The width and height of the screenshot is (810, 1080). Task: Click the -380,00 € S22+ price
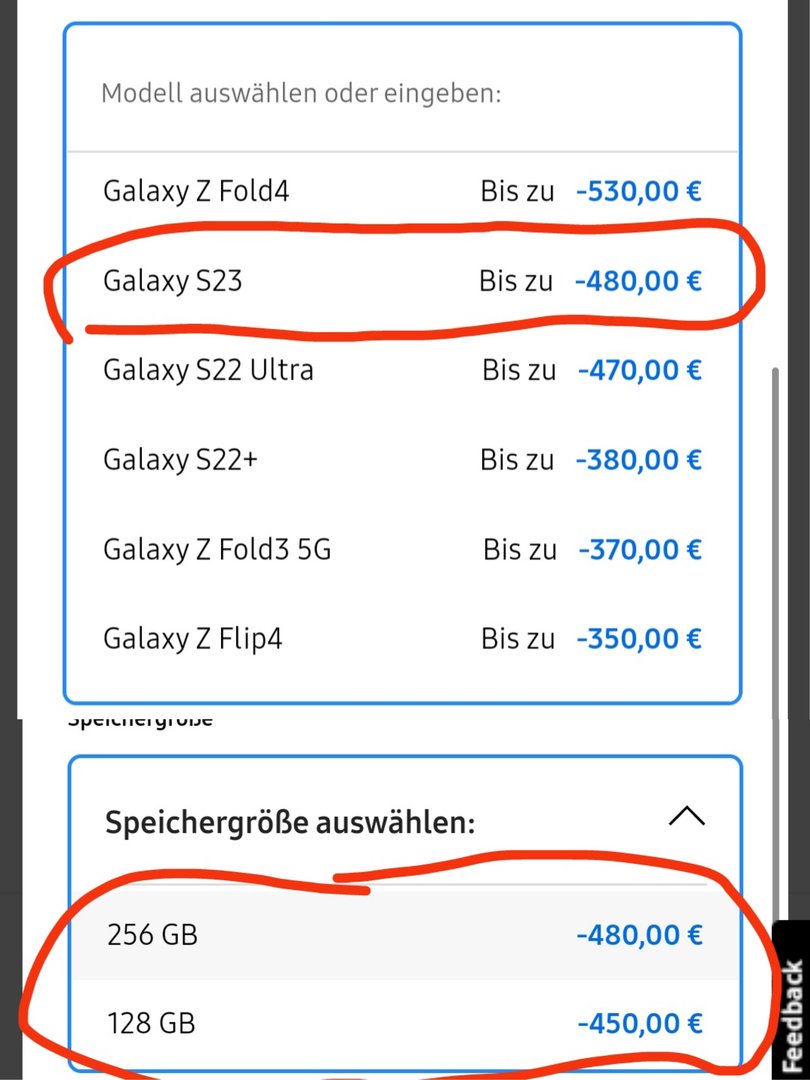(x=639, y=460)
